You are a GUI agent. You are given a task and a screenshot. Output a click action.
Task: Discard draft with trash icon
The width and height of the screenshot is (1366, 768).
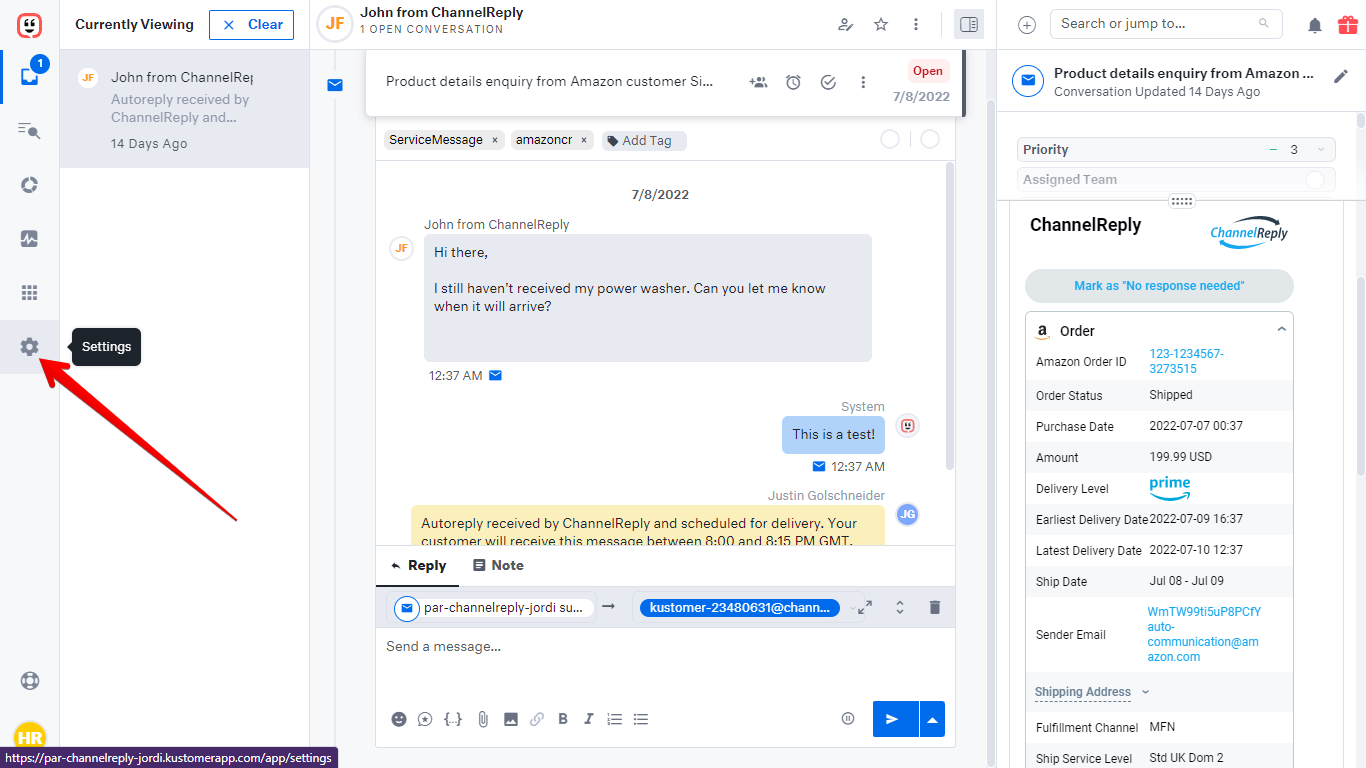935,607
